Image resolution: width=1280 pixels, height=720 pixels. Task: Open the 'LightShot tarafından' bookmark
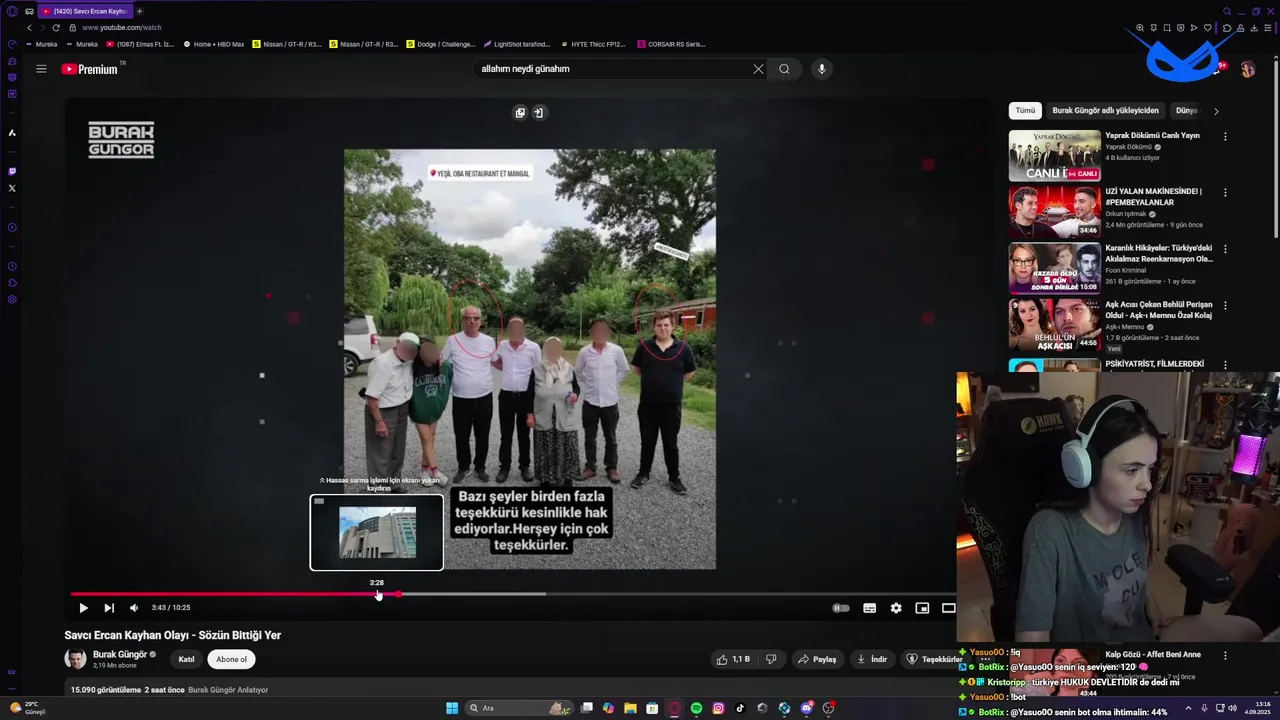coord(517,44)
